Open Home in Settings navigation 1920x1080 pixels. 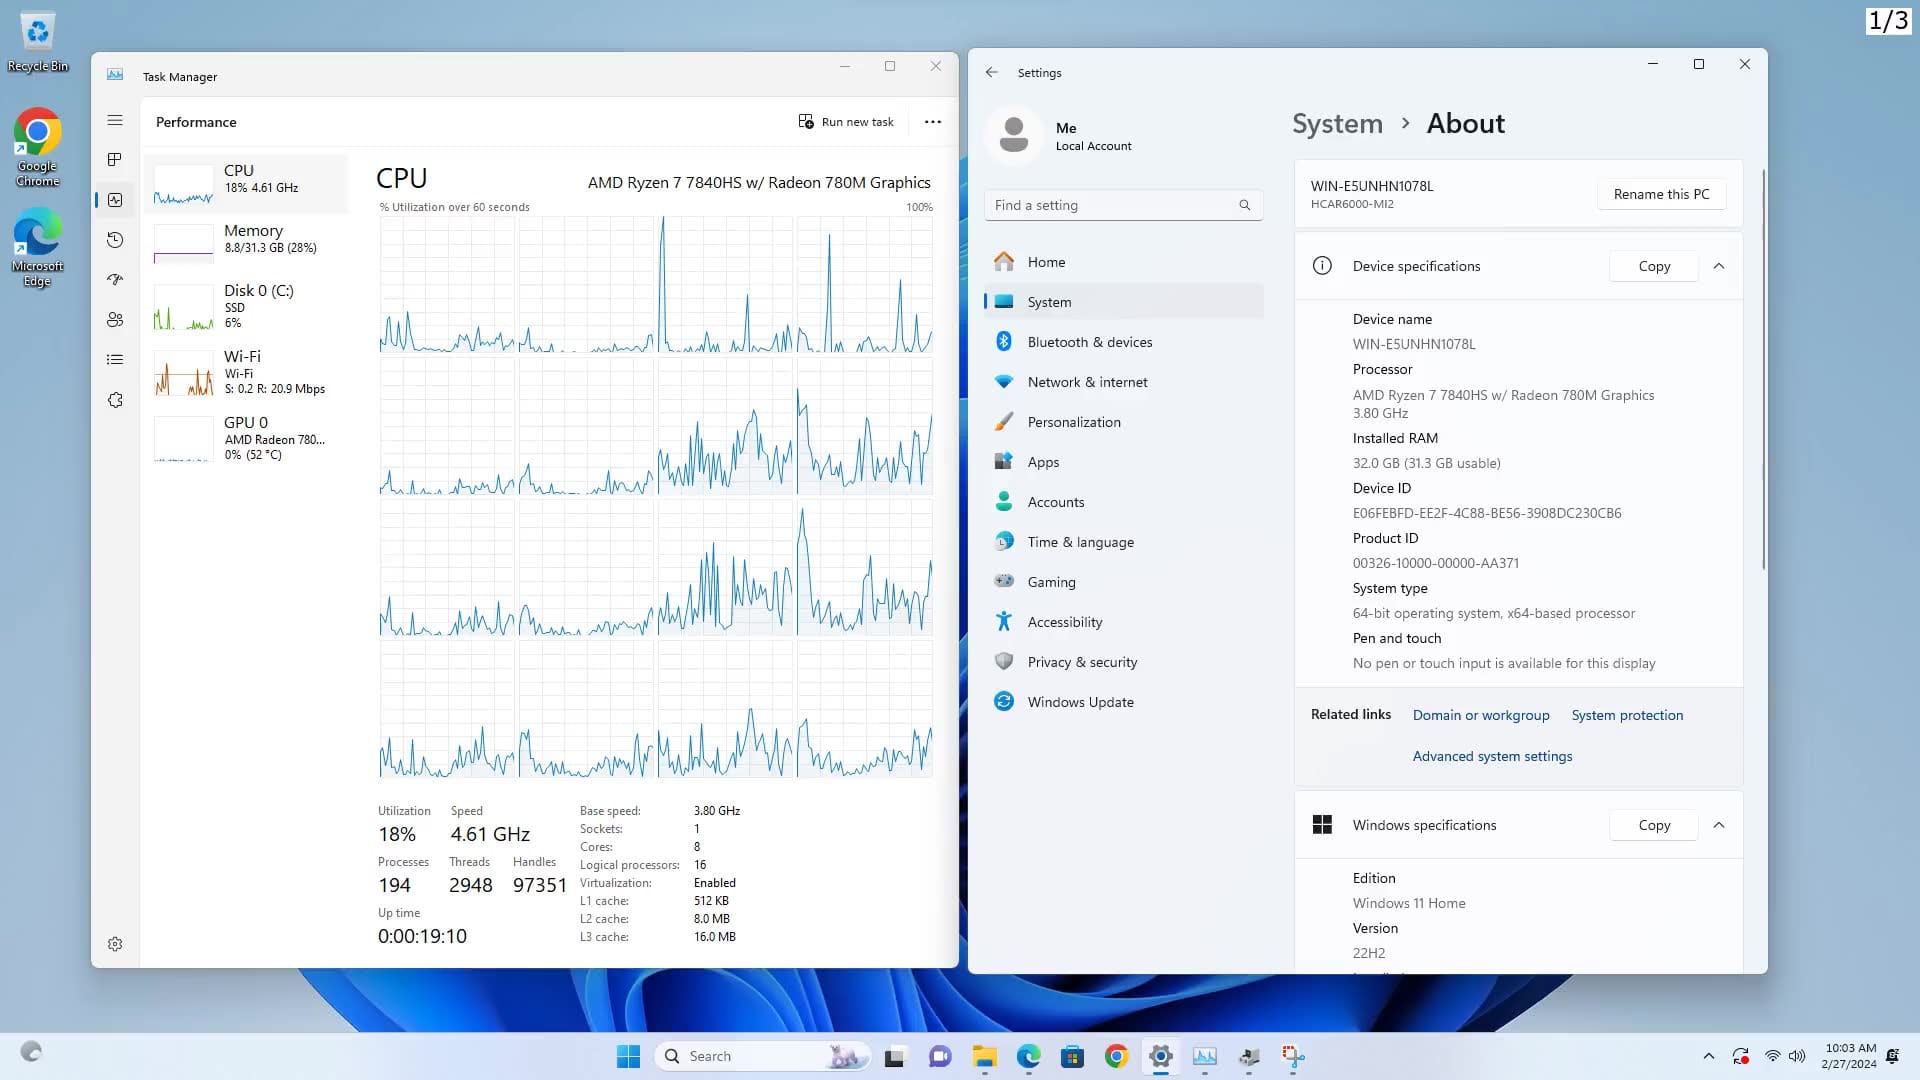tap(1124, 262)
